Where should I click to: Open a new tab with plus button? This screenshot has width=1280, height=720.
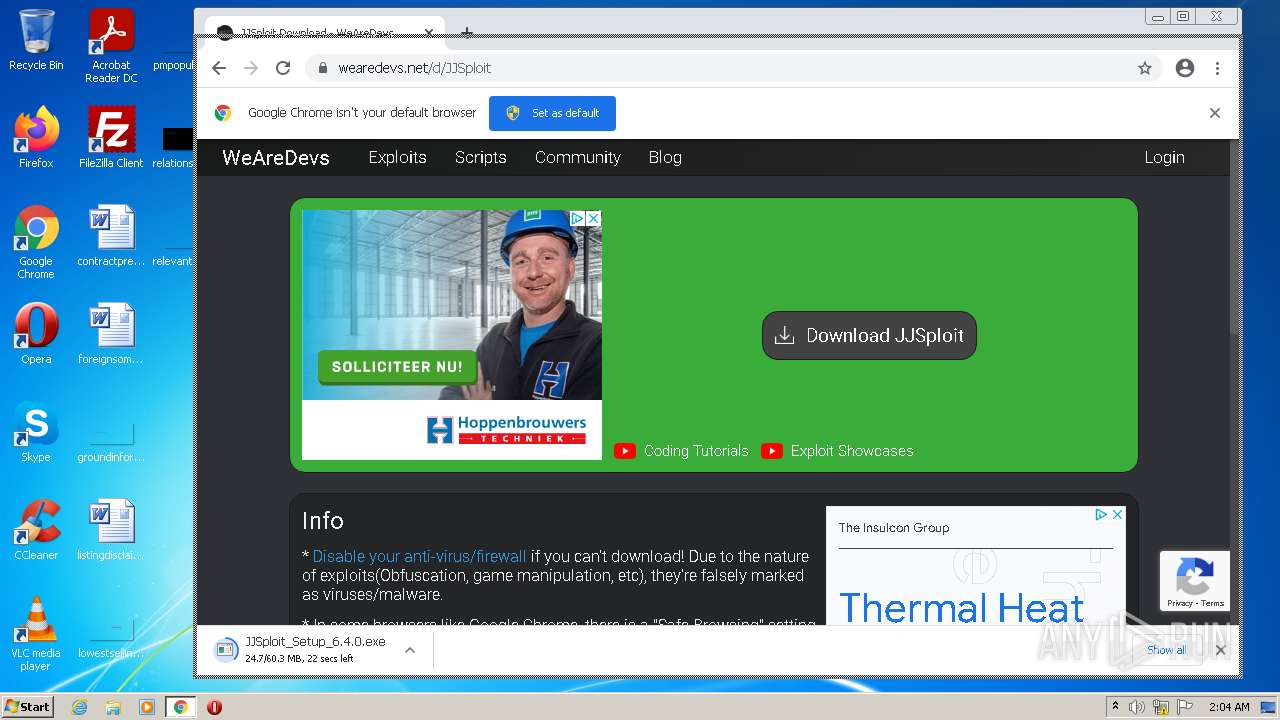coord(467,33)
